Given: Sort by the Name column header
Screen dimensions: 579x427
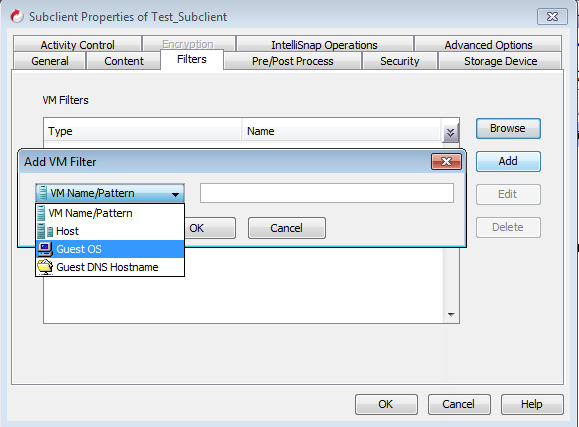Looking at the screenshot, I should point(342,131).
